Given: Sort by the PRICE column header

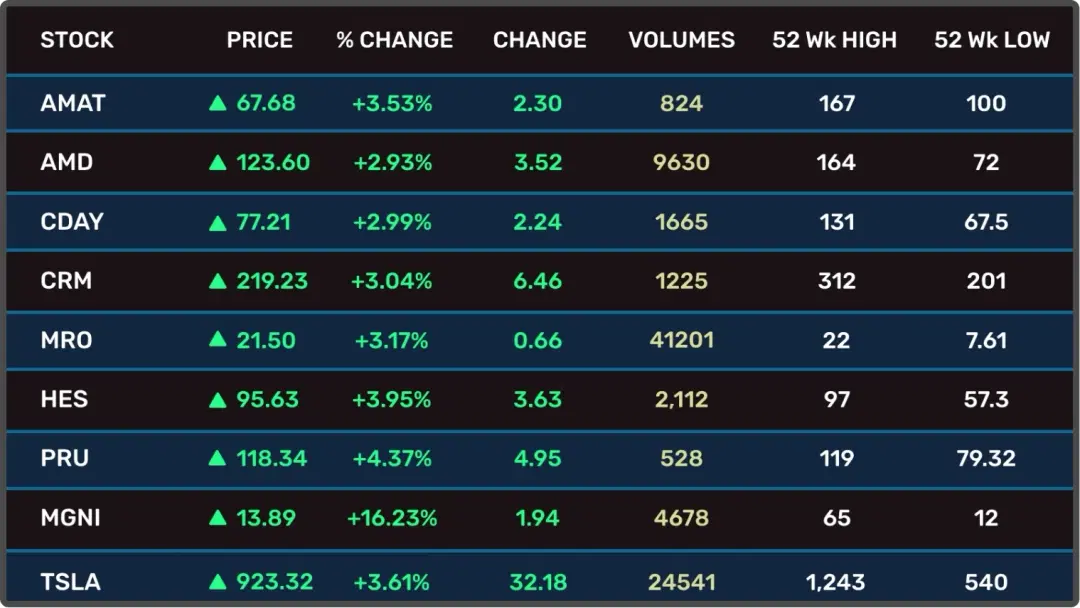Looking at the screenshot, I should pyautogui.click(x=260, y=40).
